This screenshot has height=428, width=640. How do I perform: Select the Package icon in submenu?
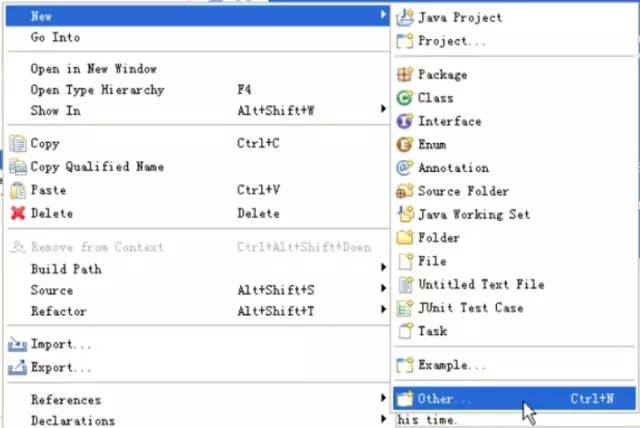tap(405, 75)
